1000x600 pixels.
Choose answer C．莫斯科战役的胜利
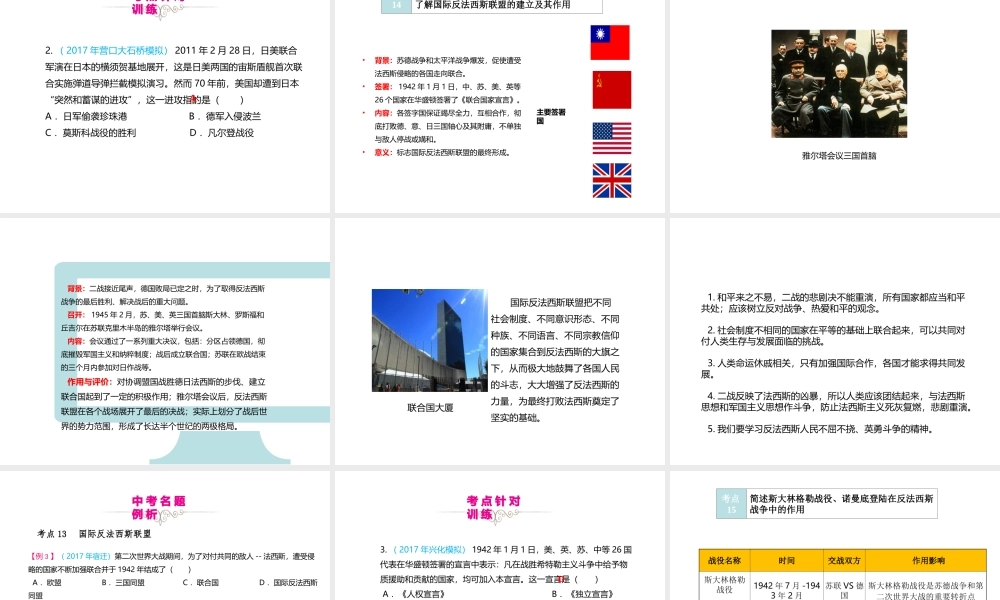click(91, 133)
